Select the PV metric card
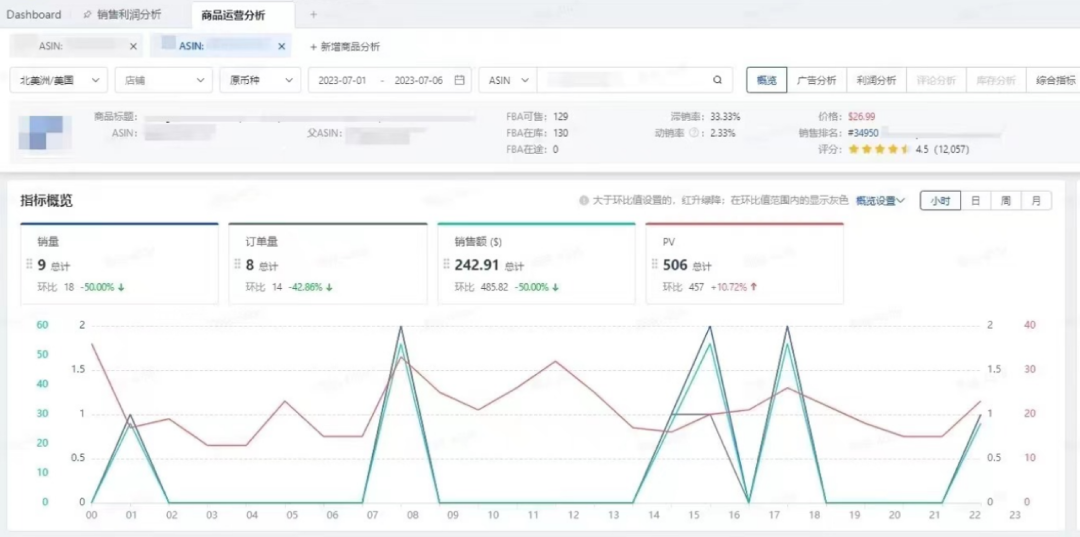1080x537 pixels. click(745, 264)
